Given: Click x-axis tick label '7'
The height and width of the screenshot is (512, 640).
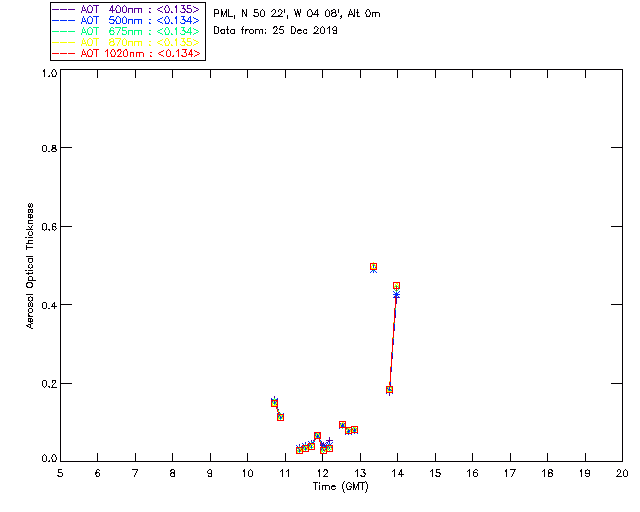Looking at the screenshot, I should (x=135, y=474).
